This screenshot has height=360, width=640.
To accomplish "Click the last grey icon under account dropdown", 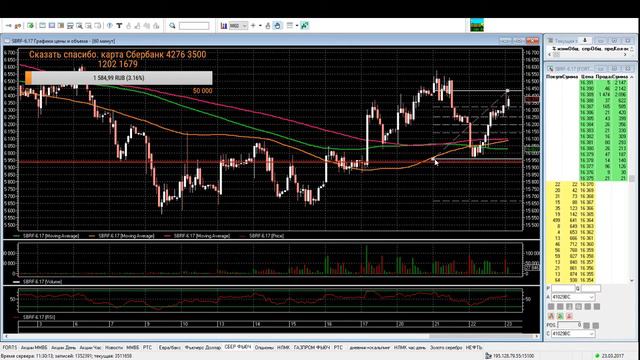I will pos(597,307).
